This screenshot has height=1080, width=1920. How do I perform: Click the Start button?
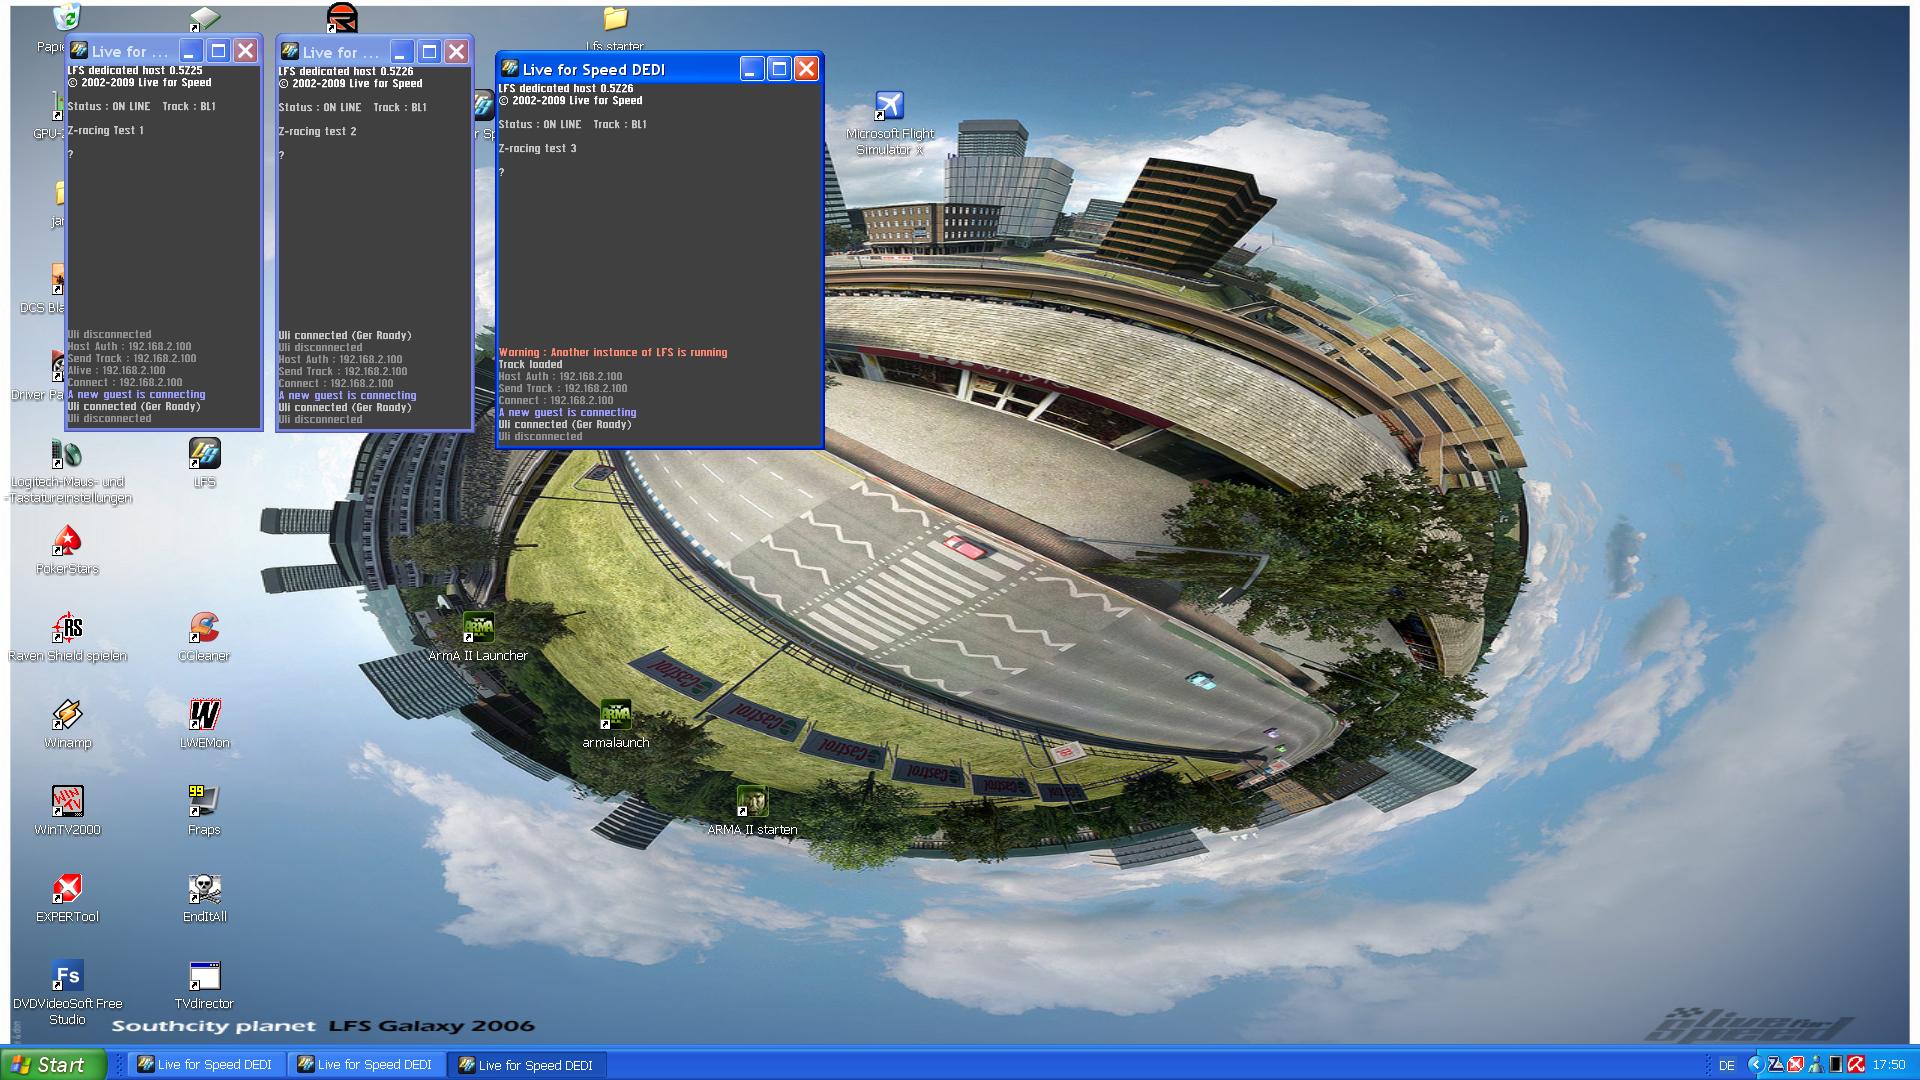click(x=53, y=1065)
